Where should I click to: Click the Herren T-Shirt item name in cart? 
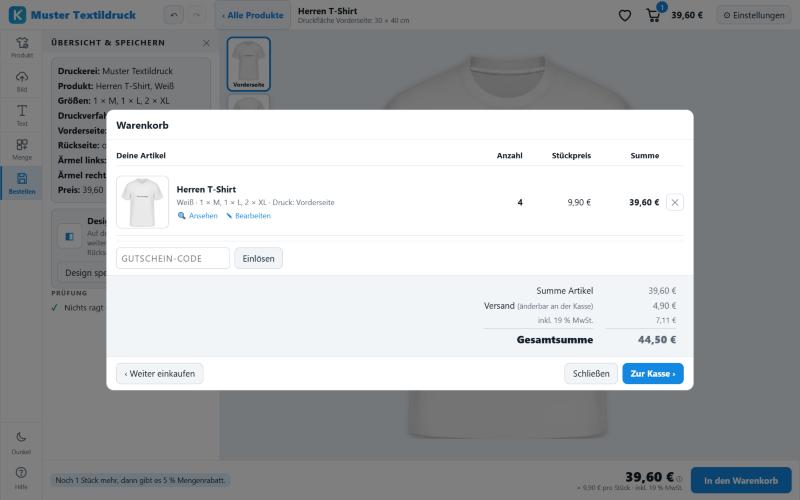click(206, 189)
